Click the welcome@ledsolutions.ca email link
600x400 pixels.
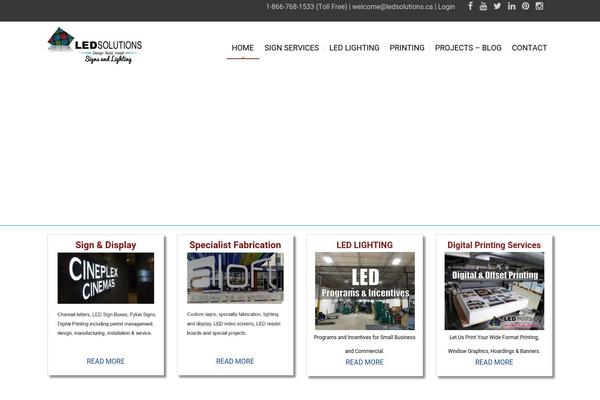[393, 7]
